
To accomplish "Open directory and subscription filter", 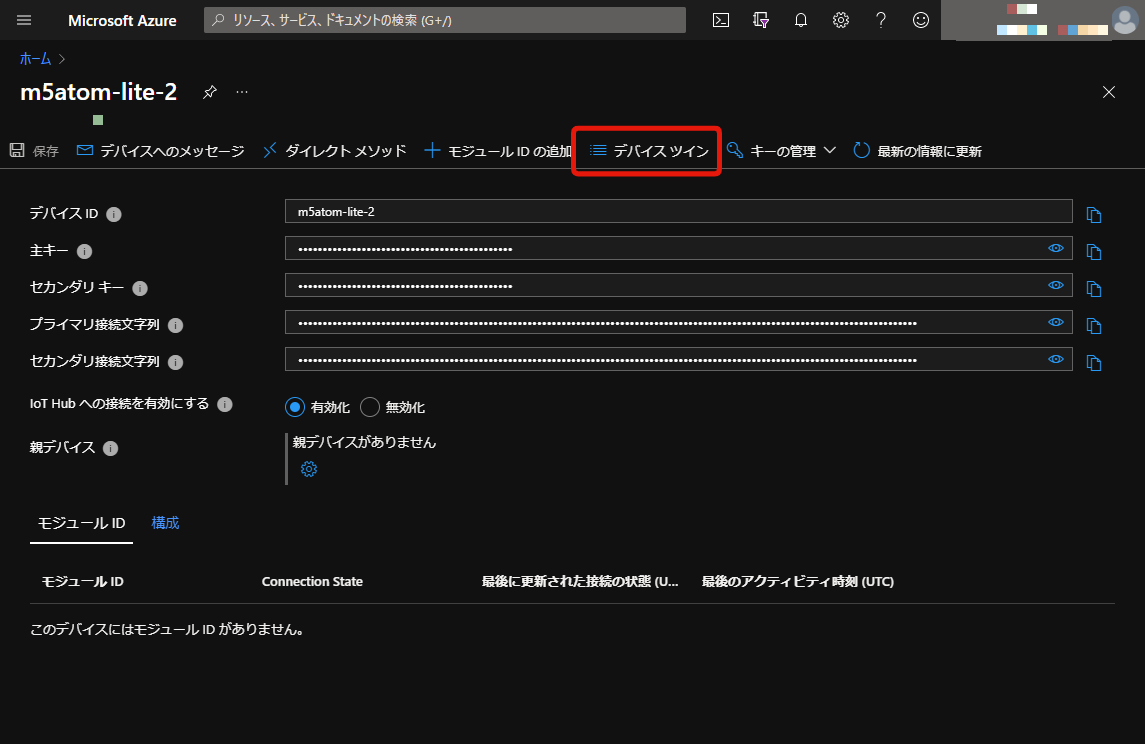I will pyautogui.click(x=761, y=20).
